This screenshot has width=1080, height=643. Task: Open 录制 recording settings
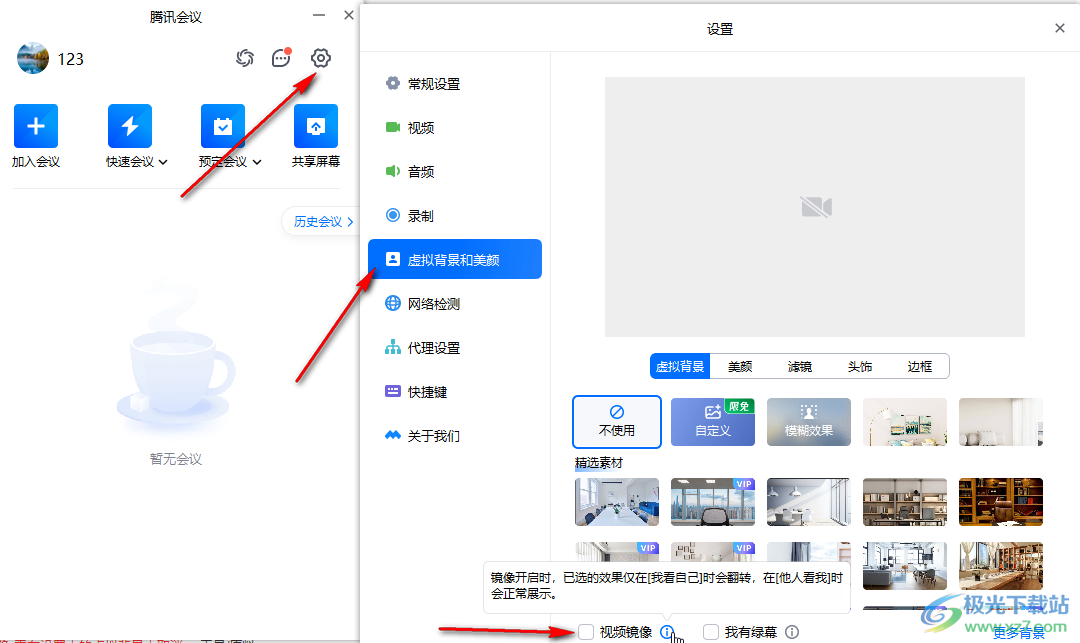point(455,216)
